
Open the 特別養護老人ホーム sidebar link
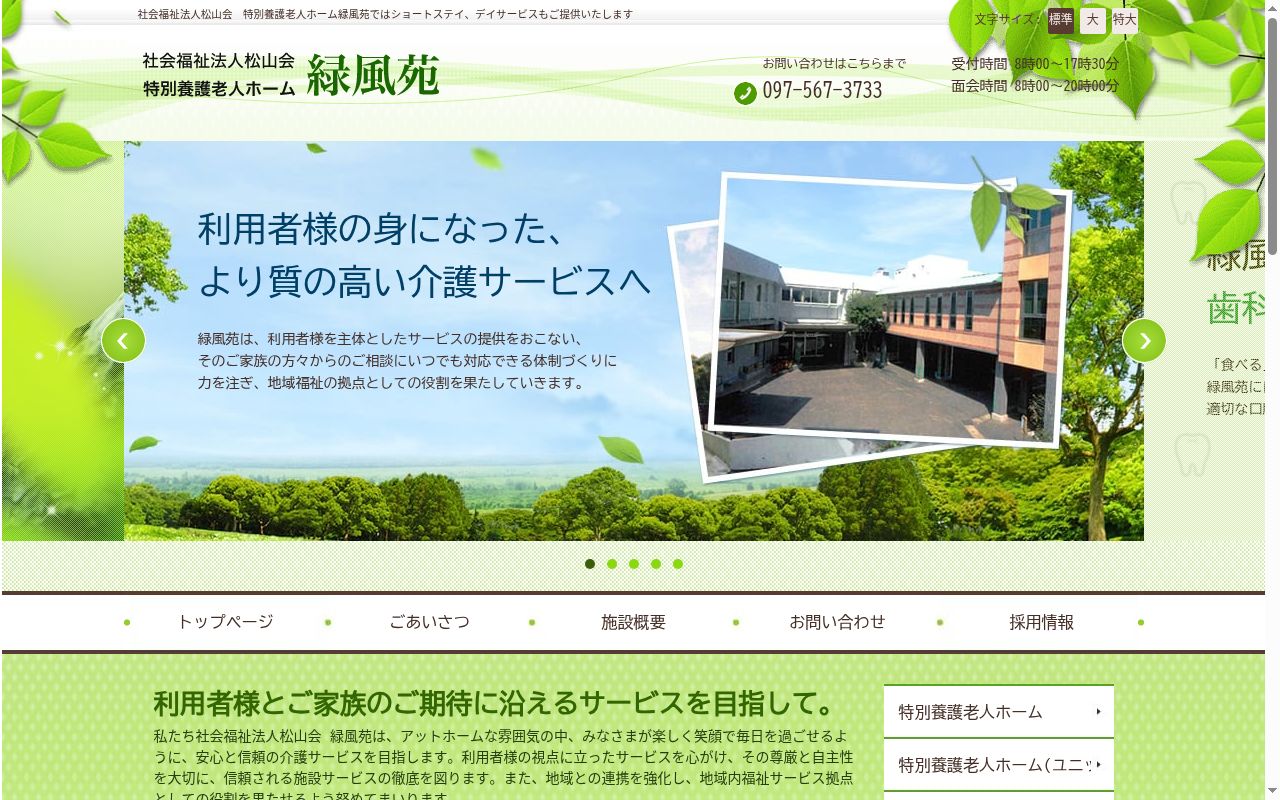click(999, 712)
